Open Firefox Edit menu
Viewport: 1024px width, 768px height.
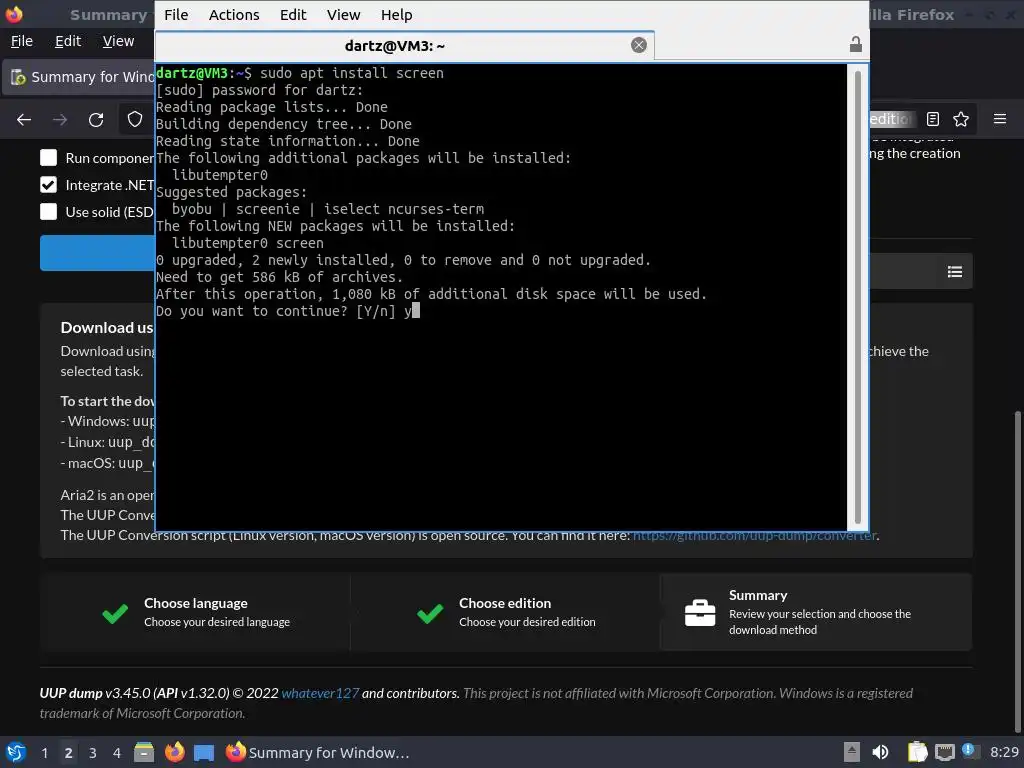68,41
